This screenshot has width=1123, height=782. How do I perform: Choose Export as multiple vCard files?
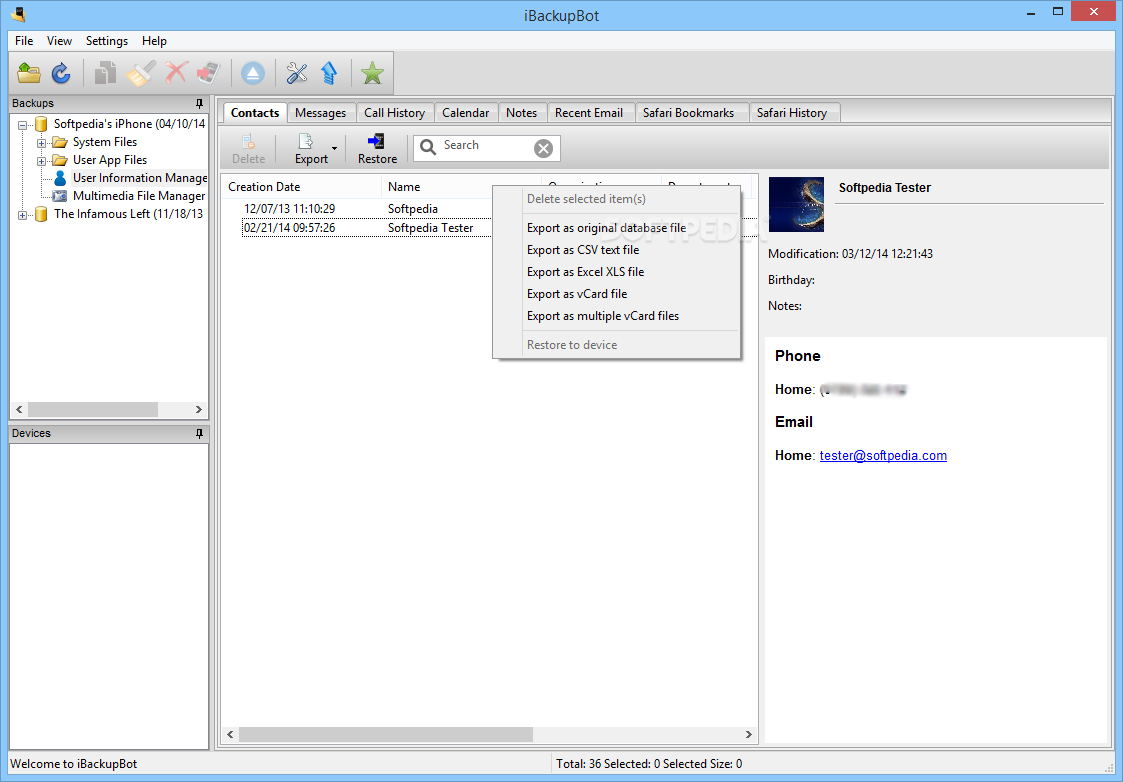click(x=617, y=316)
